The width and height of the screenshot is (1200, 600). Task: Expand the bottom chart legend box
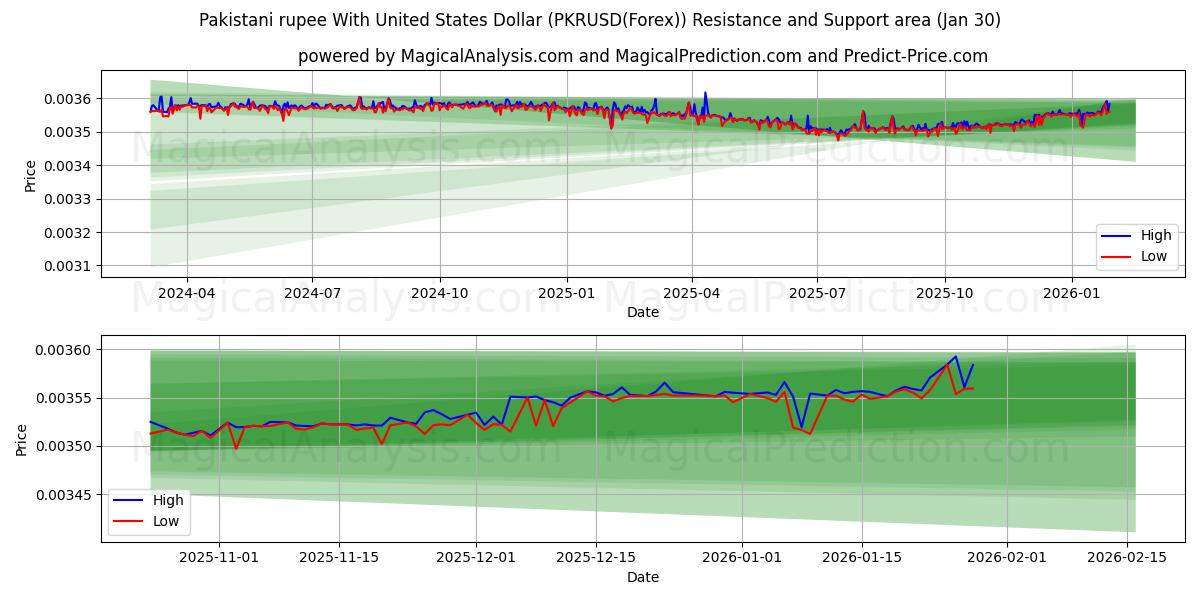click(151, 510)
